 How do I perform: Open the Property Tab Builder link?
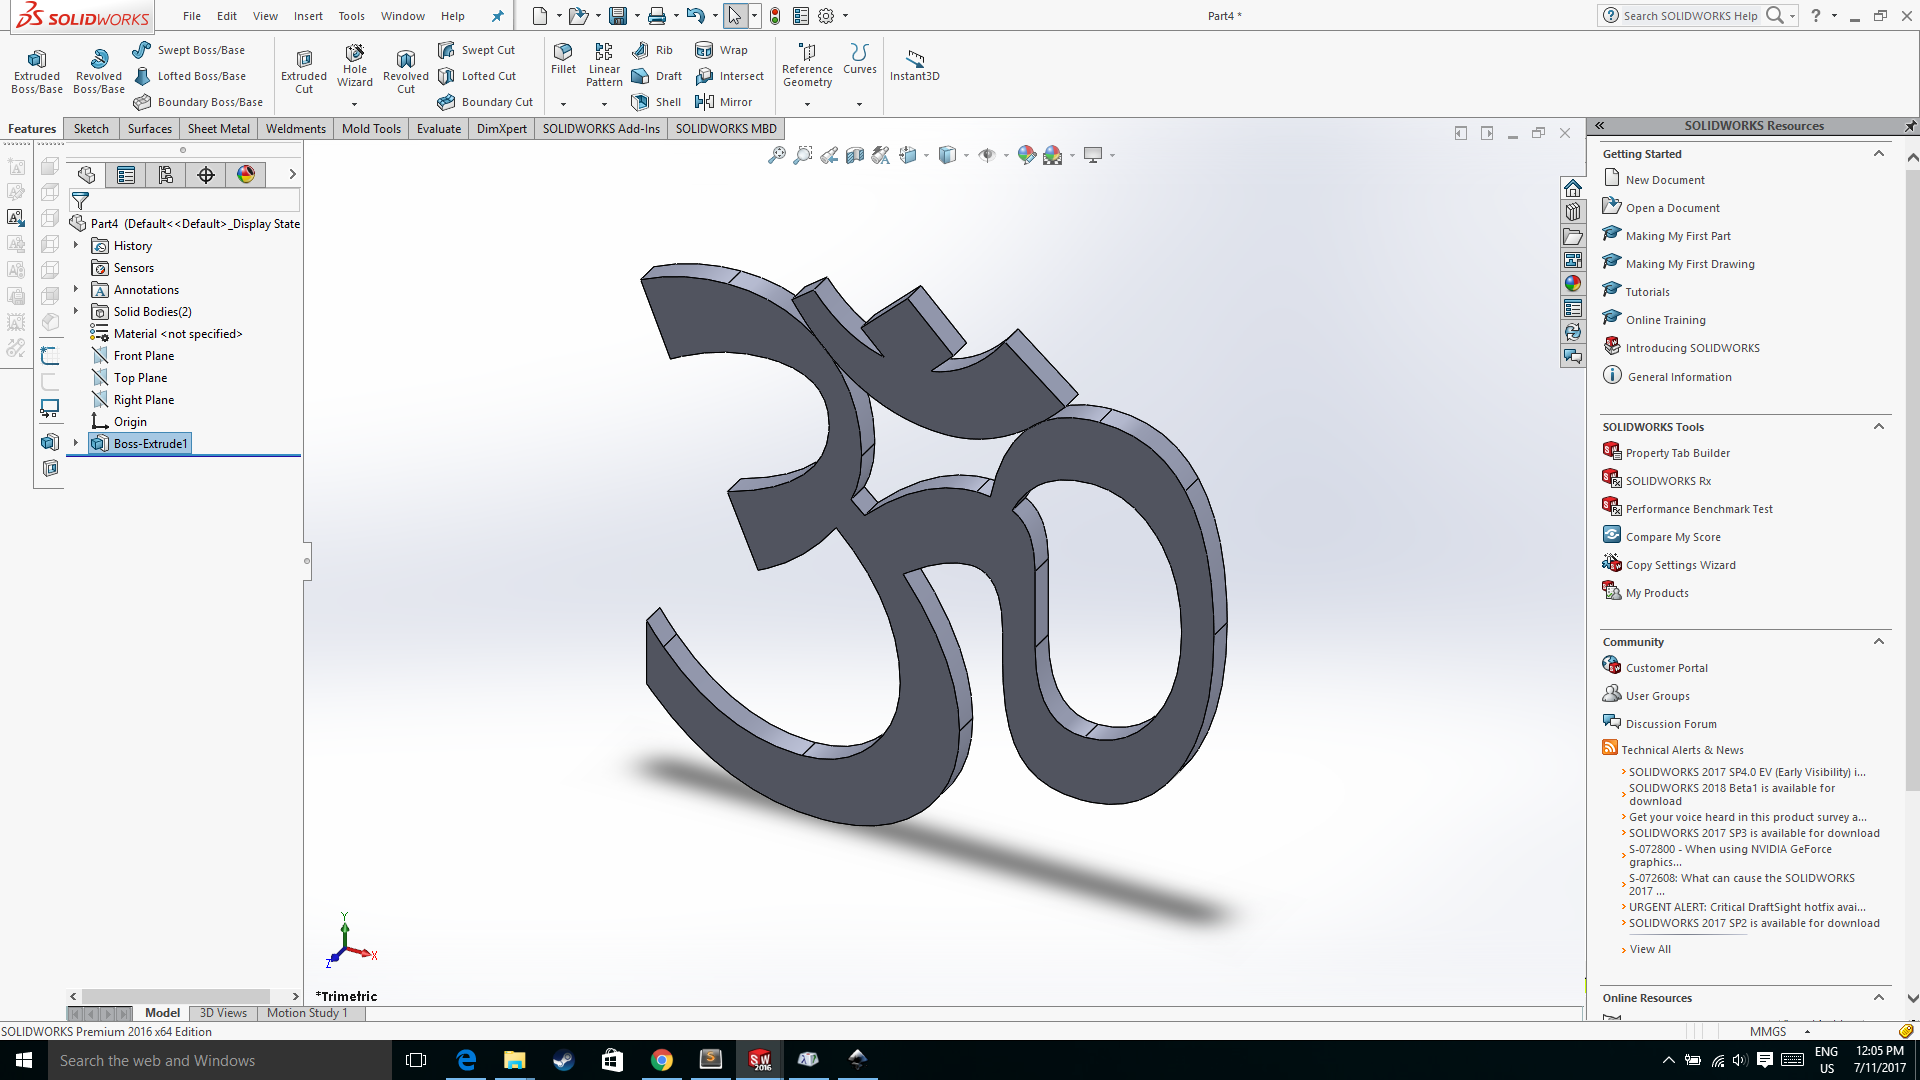point(1677,453)
